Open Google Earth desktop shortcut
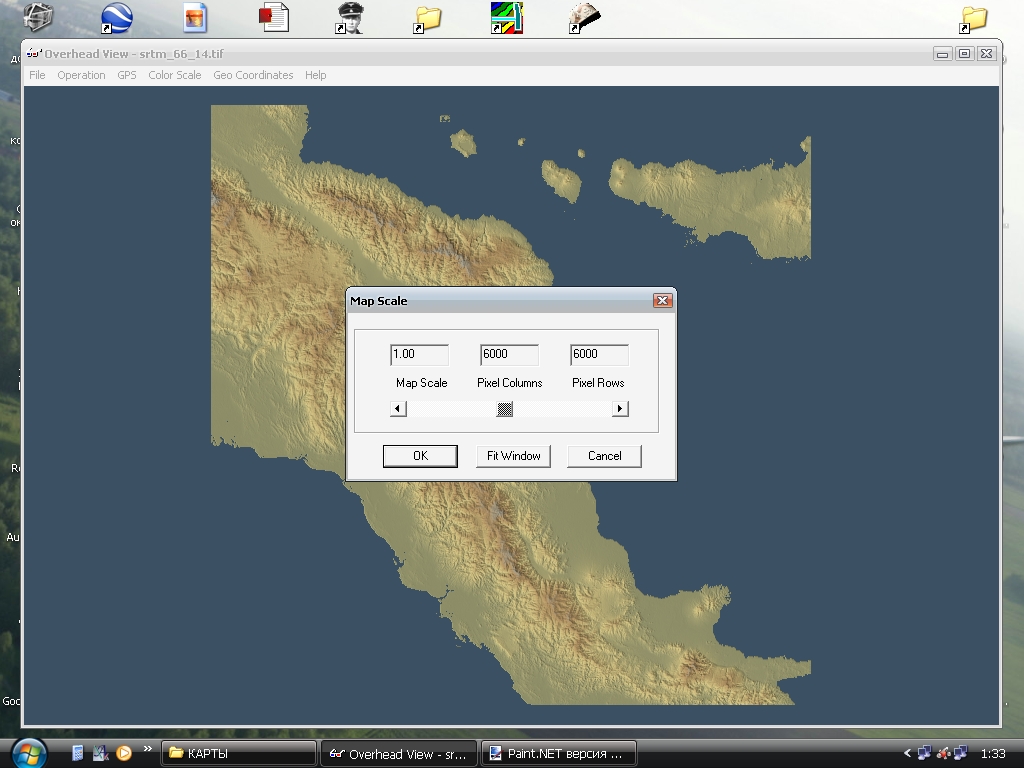The height and width of the screenshot is (768, 1024). tap(117, 18)
